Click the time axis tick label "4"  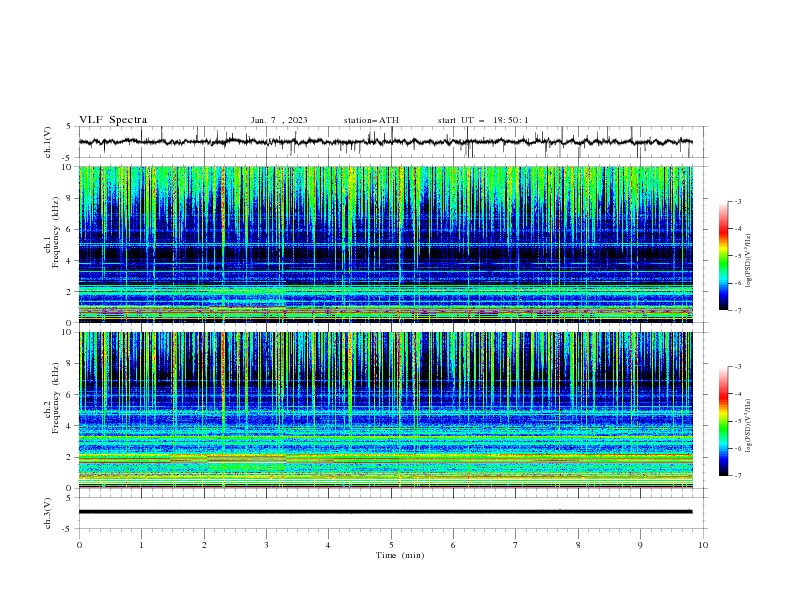coord(328,545)
